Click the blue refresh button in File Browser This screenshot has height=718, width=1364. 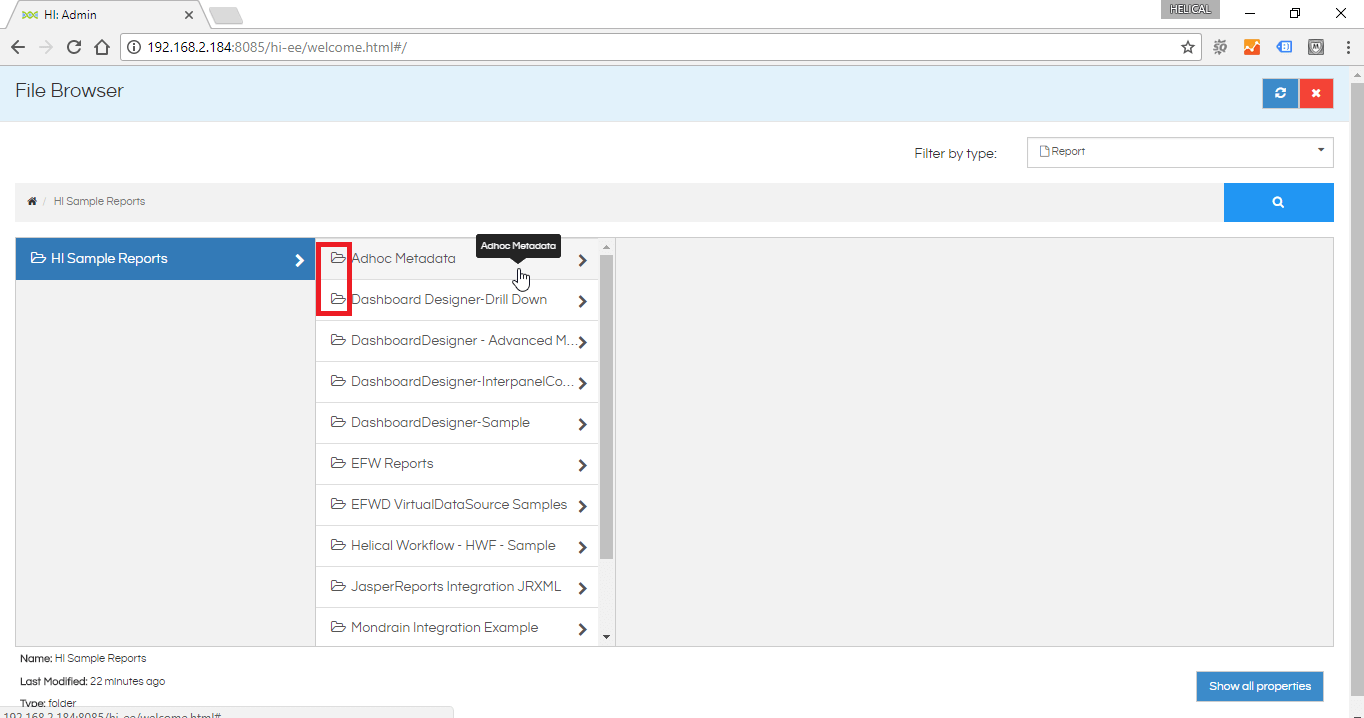click(x=1280, y=93)
